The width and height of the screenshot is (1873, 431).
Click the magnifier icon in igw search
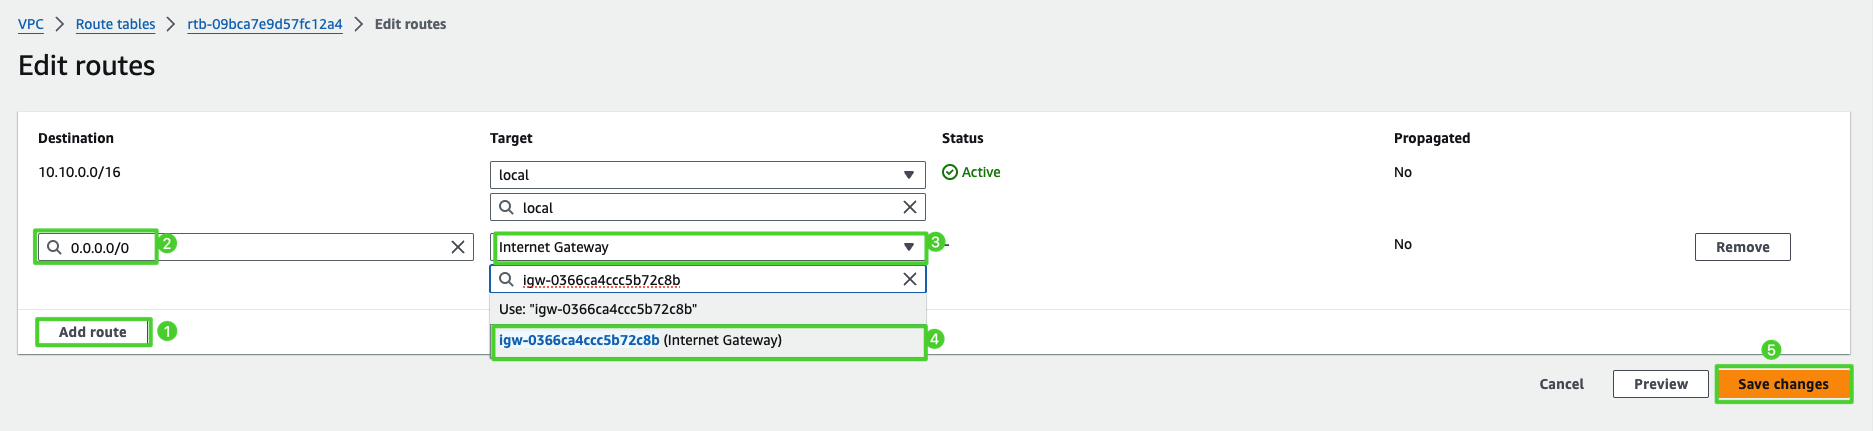point(507,279)
